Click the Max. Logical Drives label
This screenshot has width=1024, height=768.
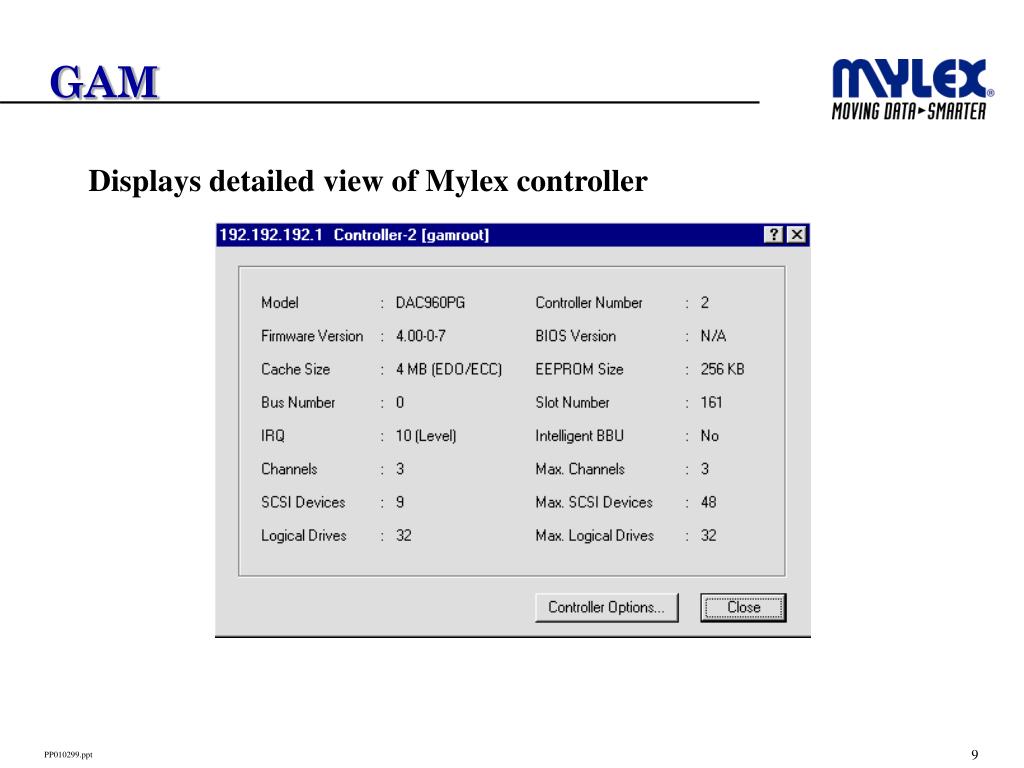click(x=594, y=536)
